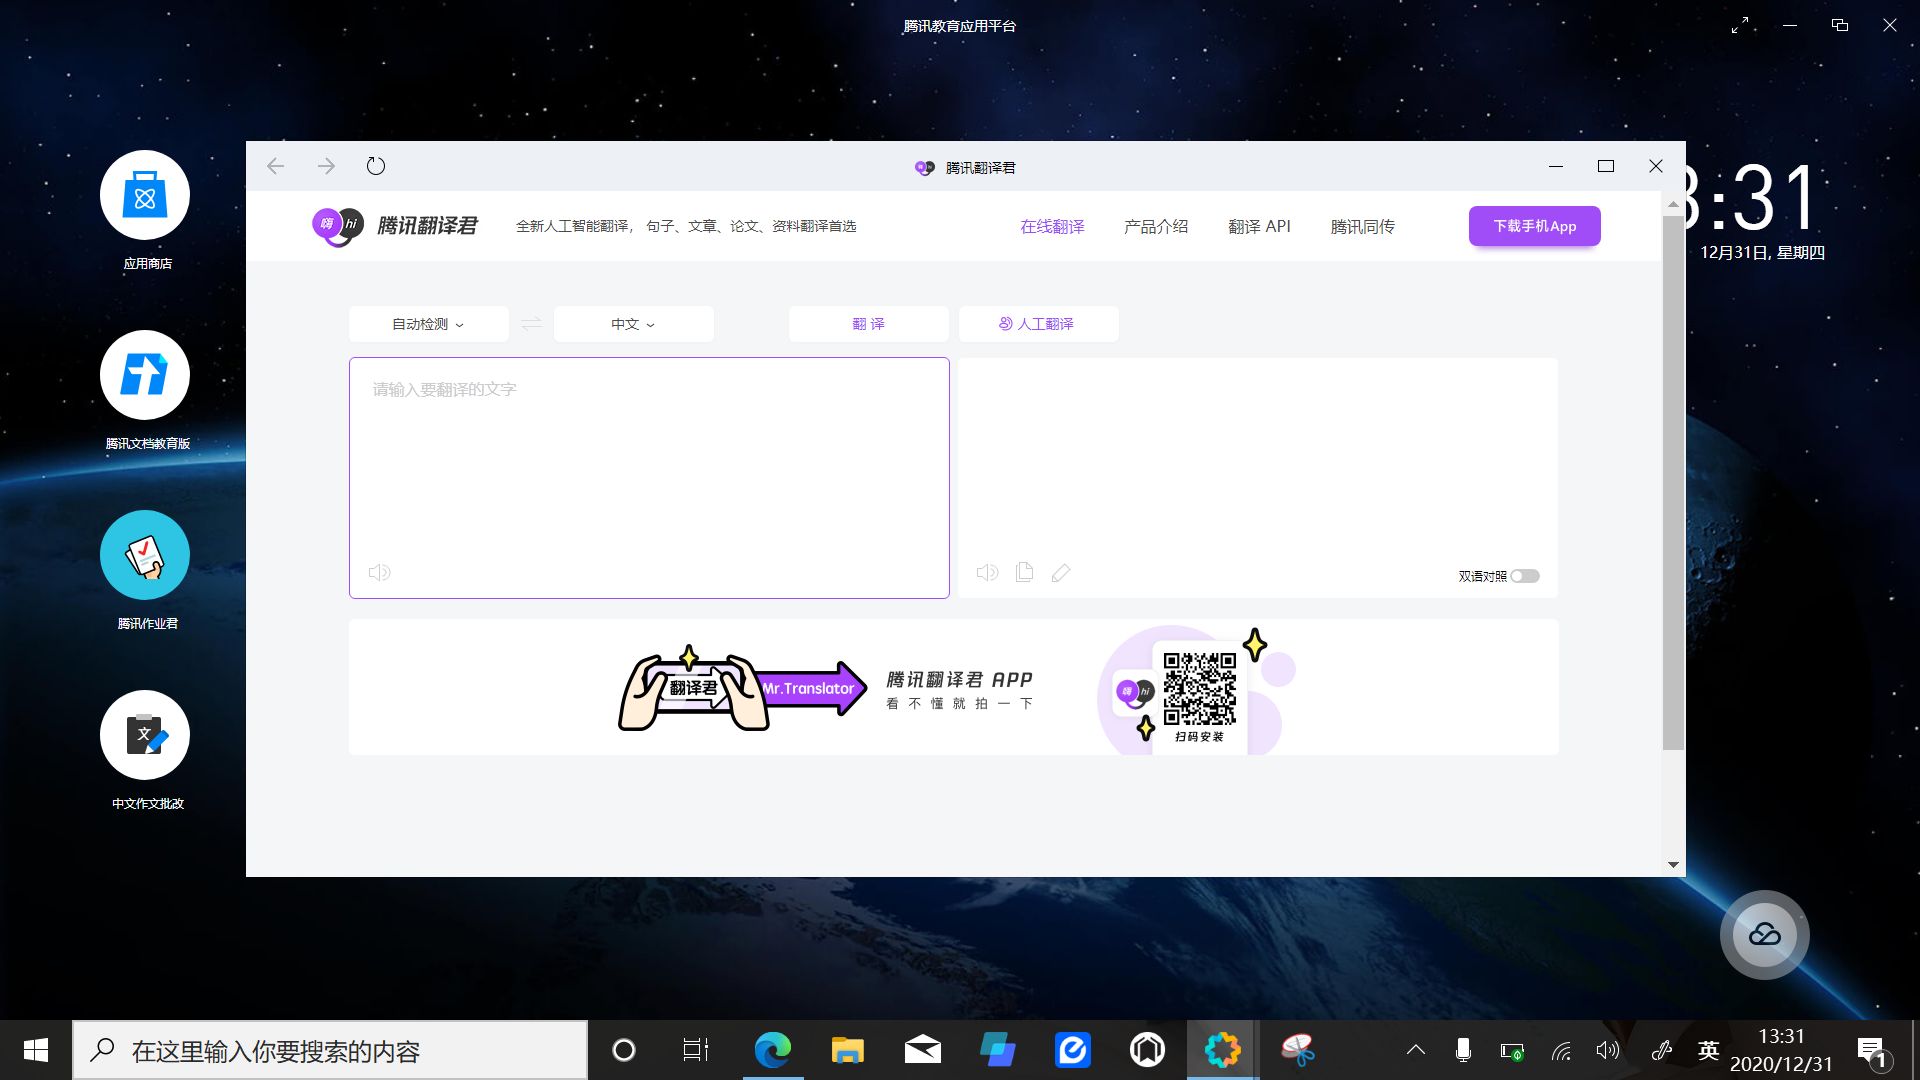Image resolution: width=1920 pixels, height=1080 pixels.
Task: Open the 腾讯作业君 desktop icon
Action: pos(145,555)
